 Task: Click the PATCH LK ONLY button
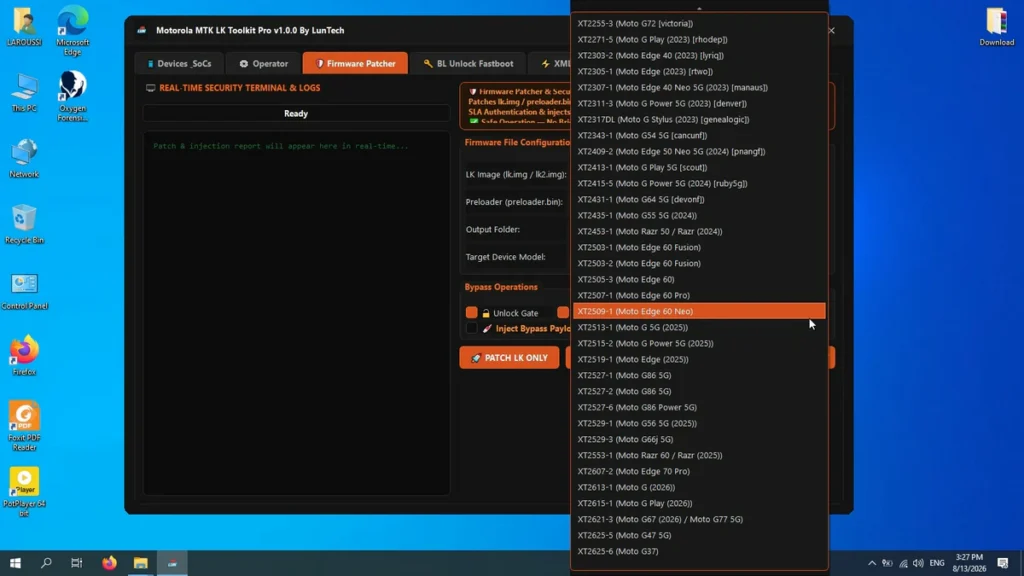[509, 358]
